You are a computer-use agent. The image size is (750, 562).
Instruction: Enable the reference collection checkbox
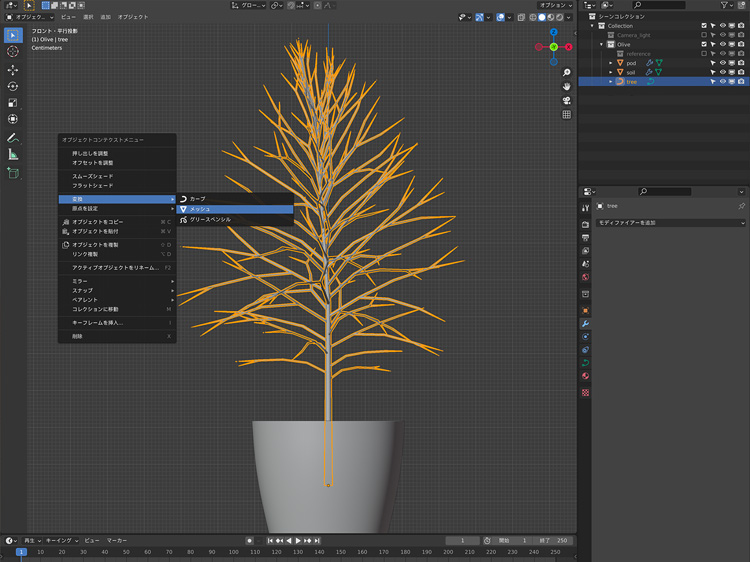(704, 53)
